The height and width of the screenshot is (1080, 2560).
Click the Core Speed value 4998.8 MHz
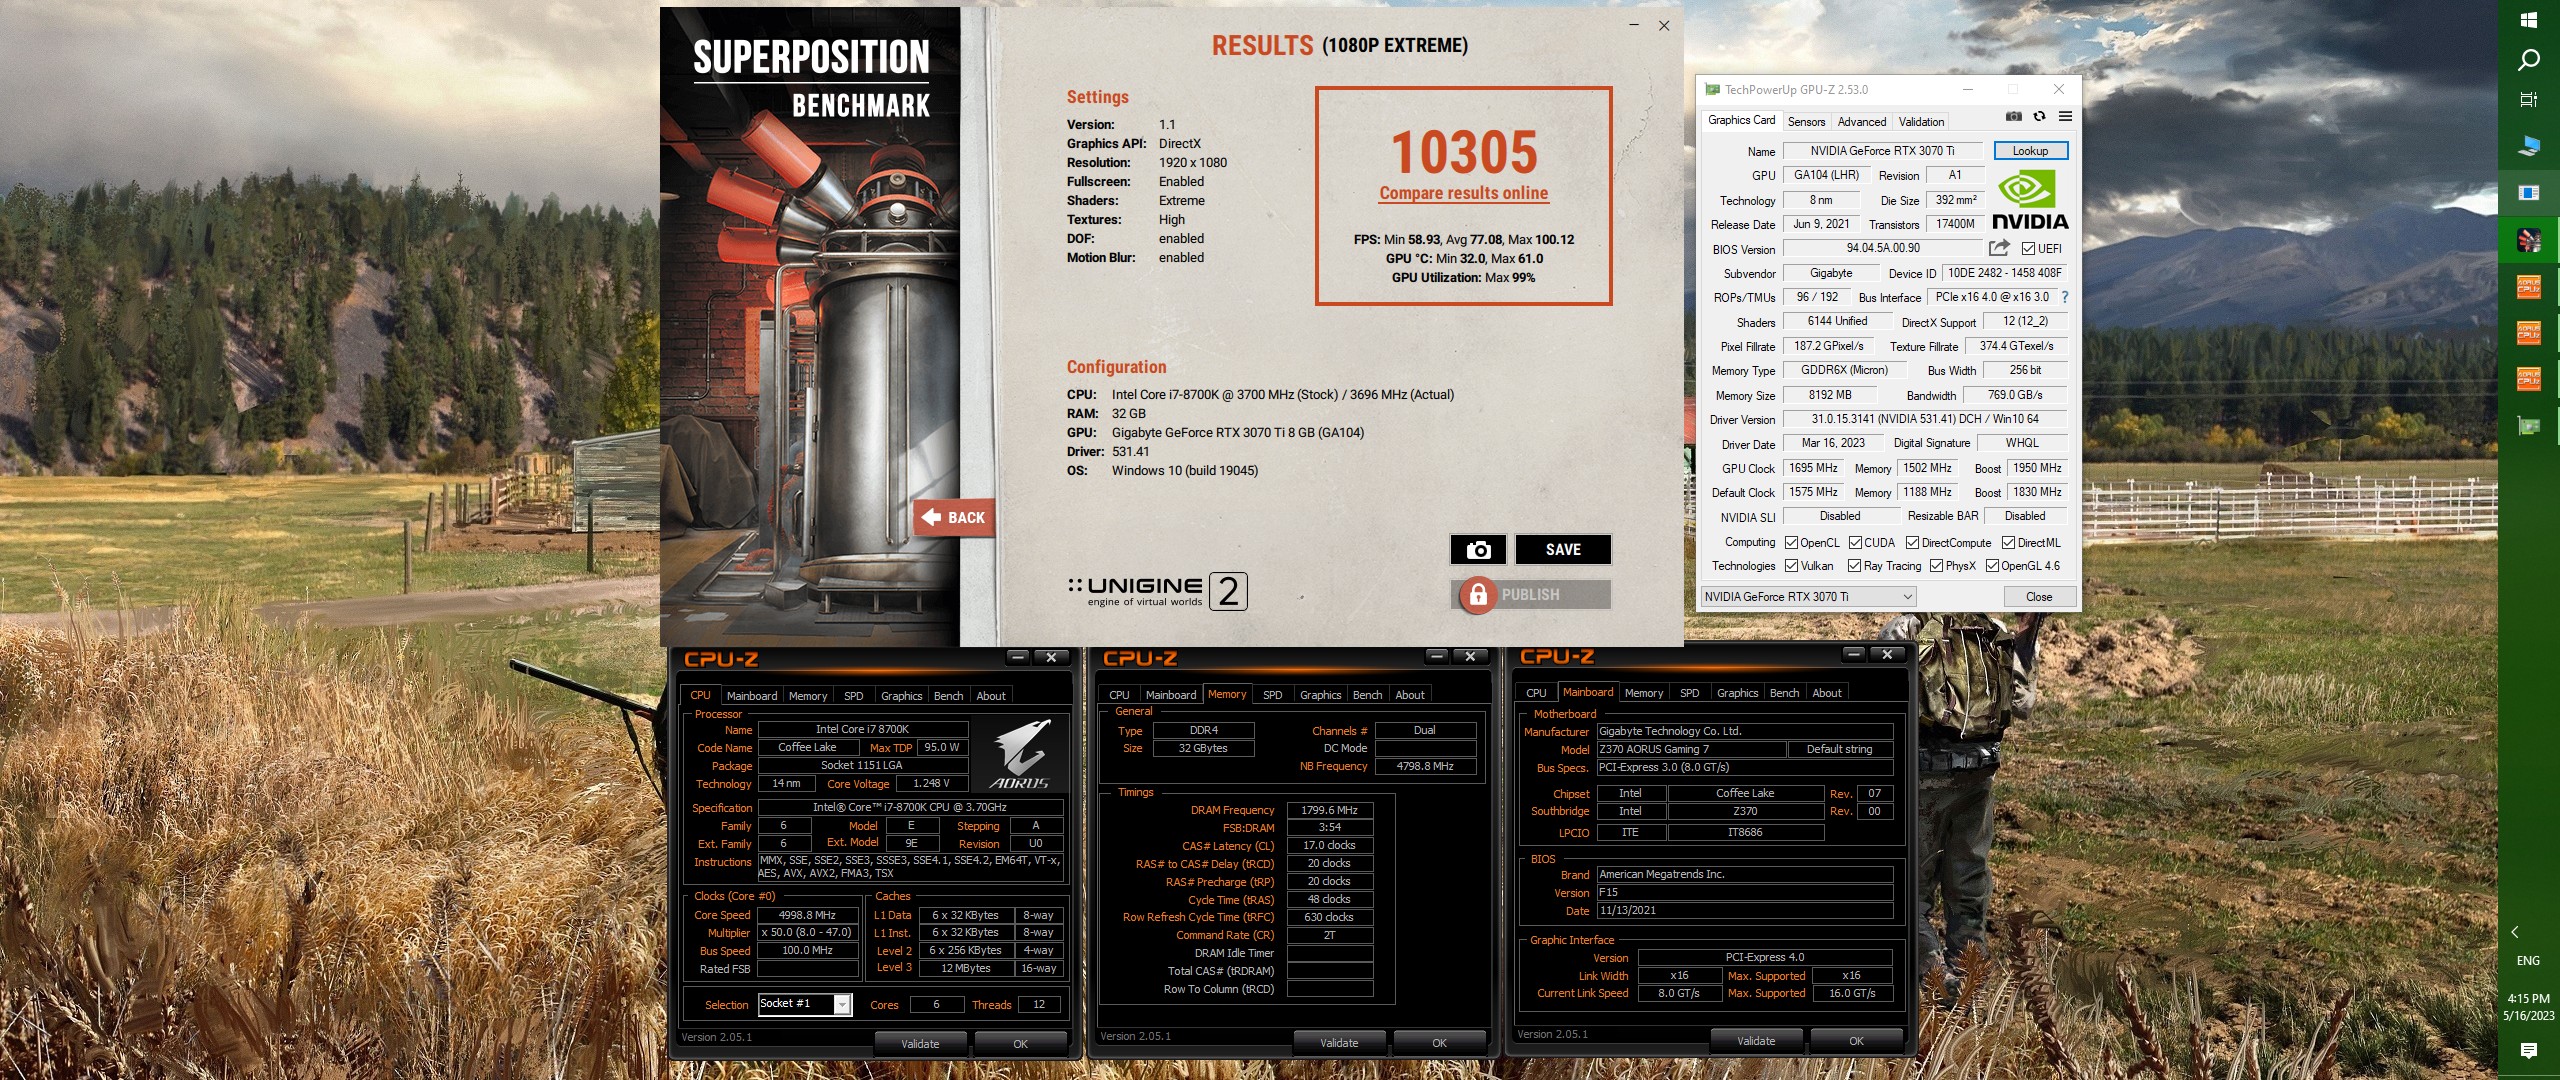[807, 915]
